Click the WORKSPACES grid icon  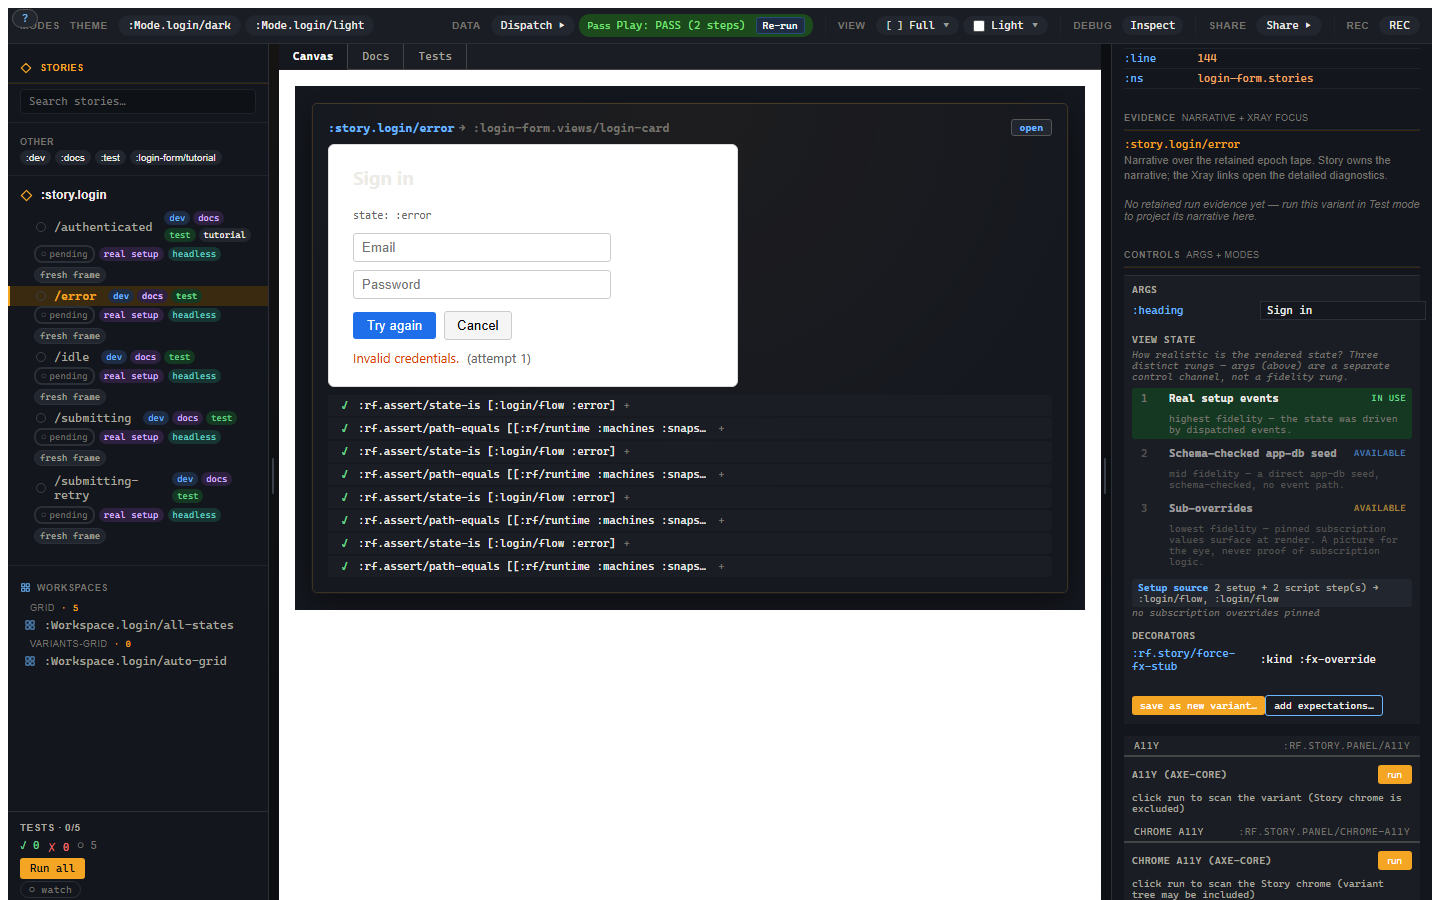(x=25, y=588)
